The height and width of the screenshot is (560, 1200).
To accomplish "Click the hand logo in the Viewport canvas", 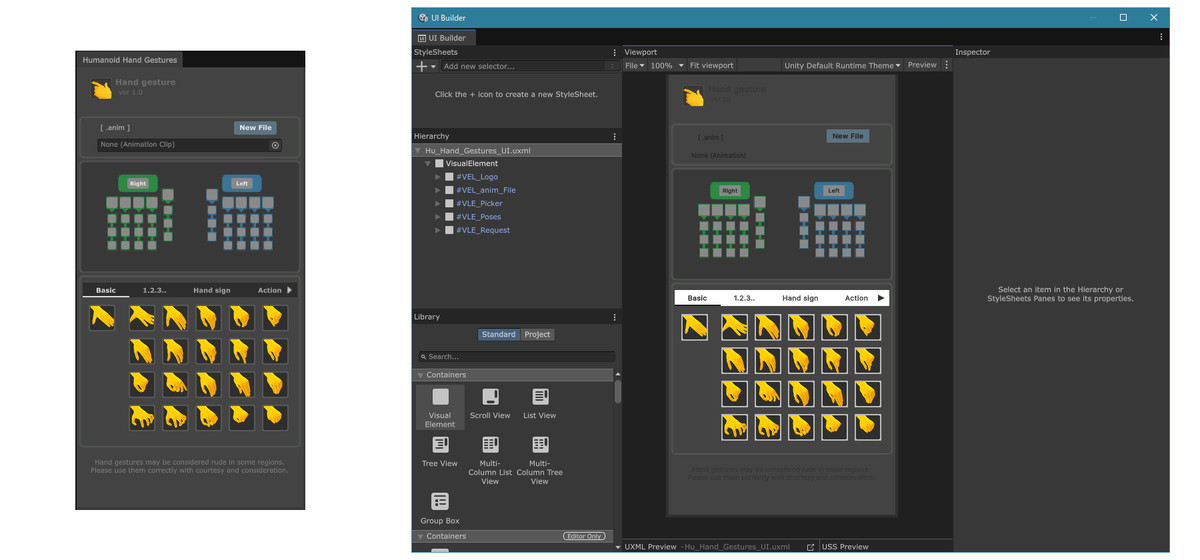I will tap(693, 96).
